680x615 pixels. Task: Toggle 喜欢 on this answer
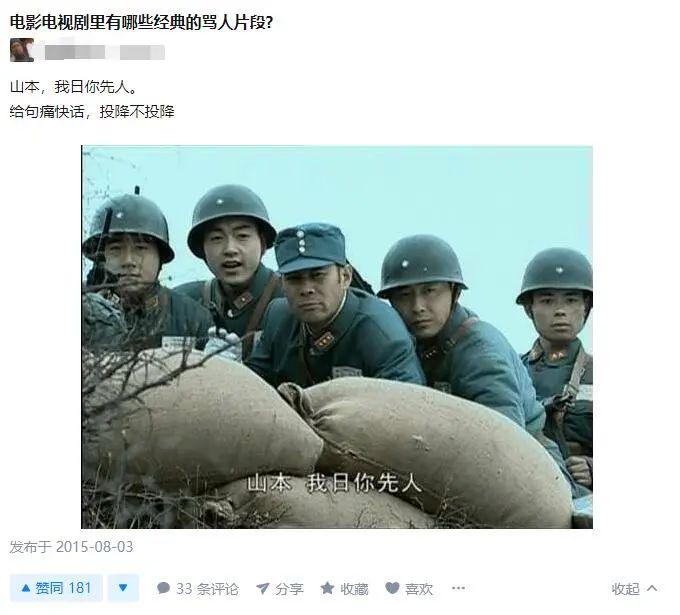coord(409,589)
